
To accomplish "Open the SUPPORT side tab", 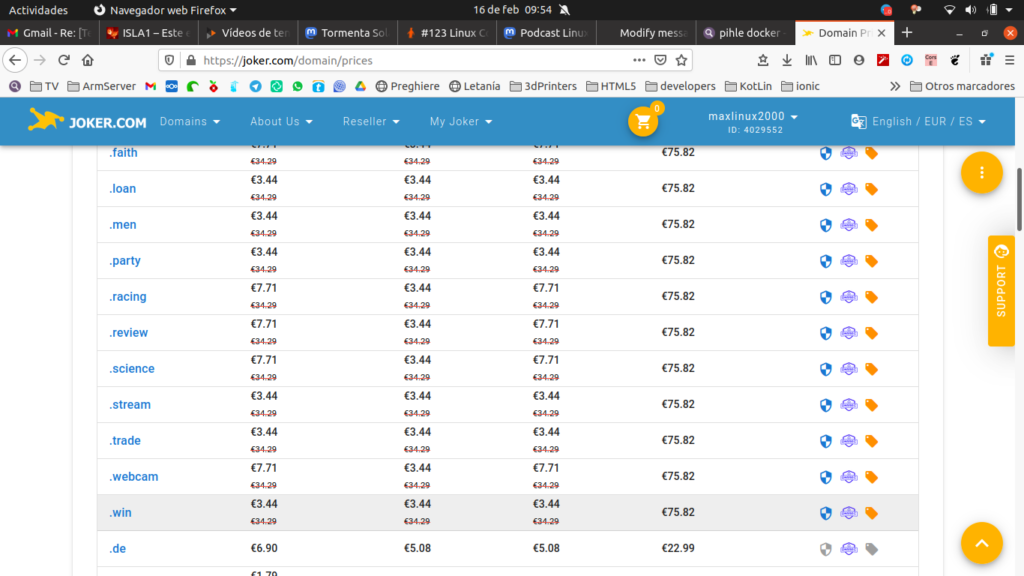I will coord(1001,290).
